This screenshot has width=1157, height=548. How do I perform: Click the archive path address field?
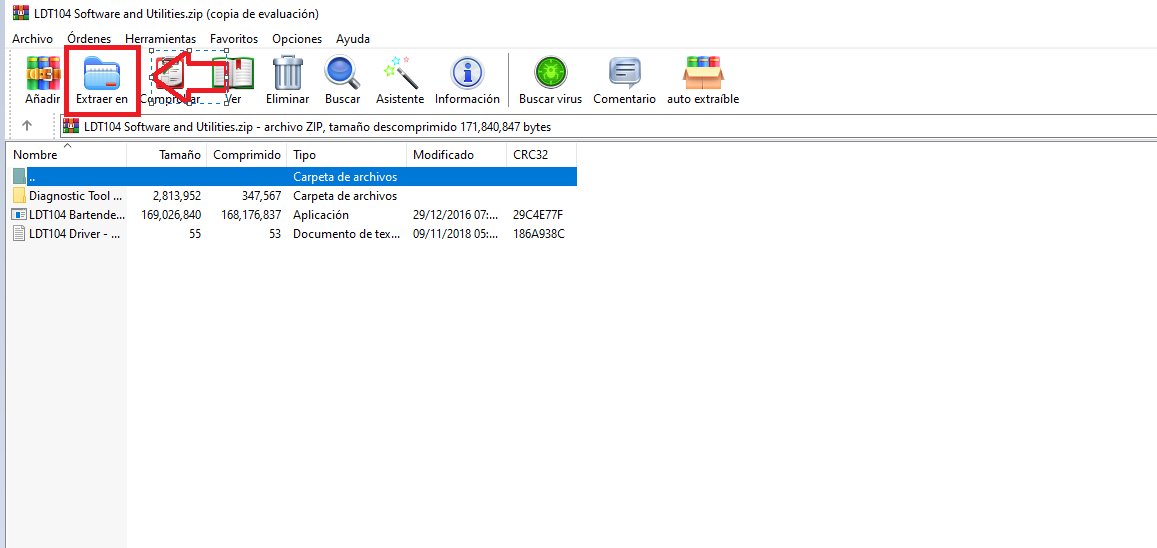click(x=608, y=127)
